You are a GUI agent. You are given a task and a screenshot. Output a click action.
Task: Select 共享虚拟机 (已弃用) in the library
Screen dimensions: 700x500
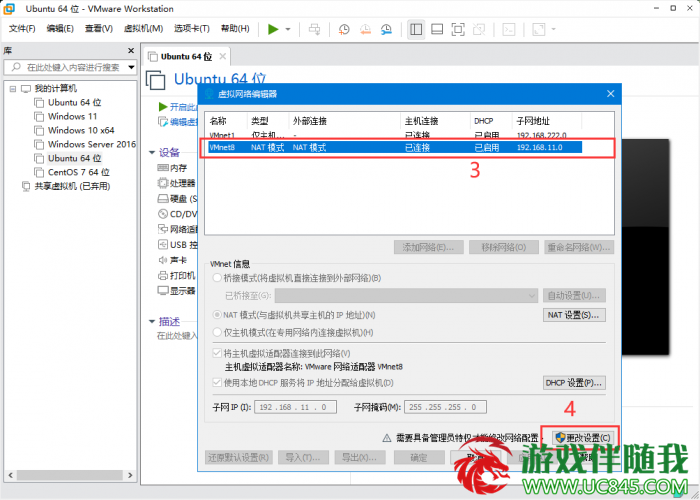pyautogui.click(x=72, y=186)
